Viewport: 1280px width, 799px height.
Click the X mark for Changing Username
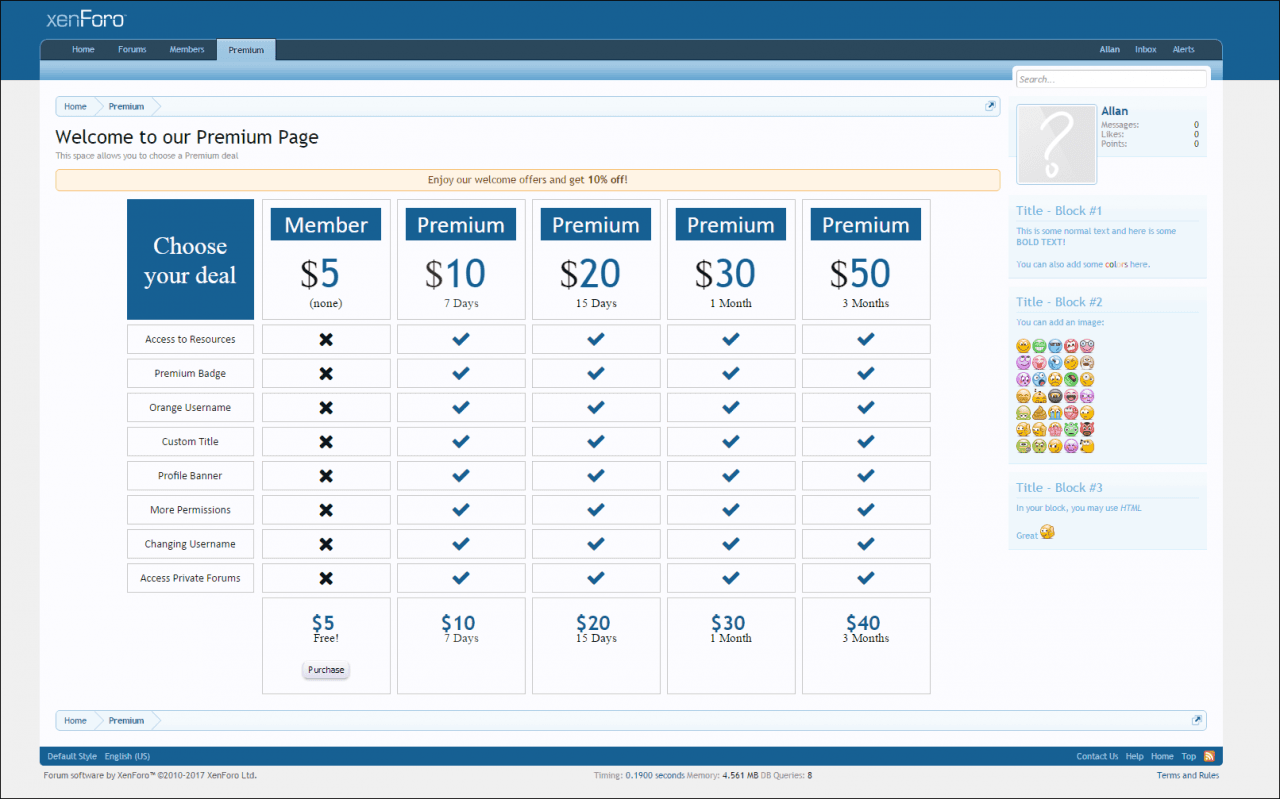[x=326, y=544]
